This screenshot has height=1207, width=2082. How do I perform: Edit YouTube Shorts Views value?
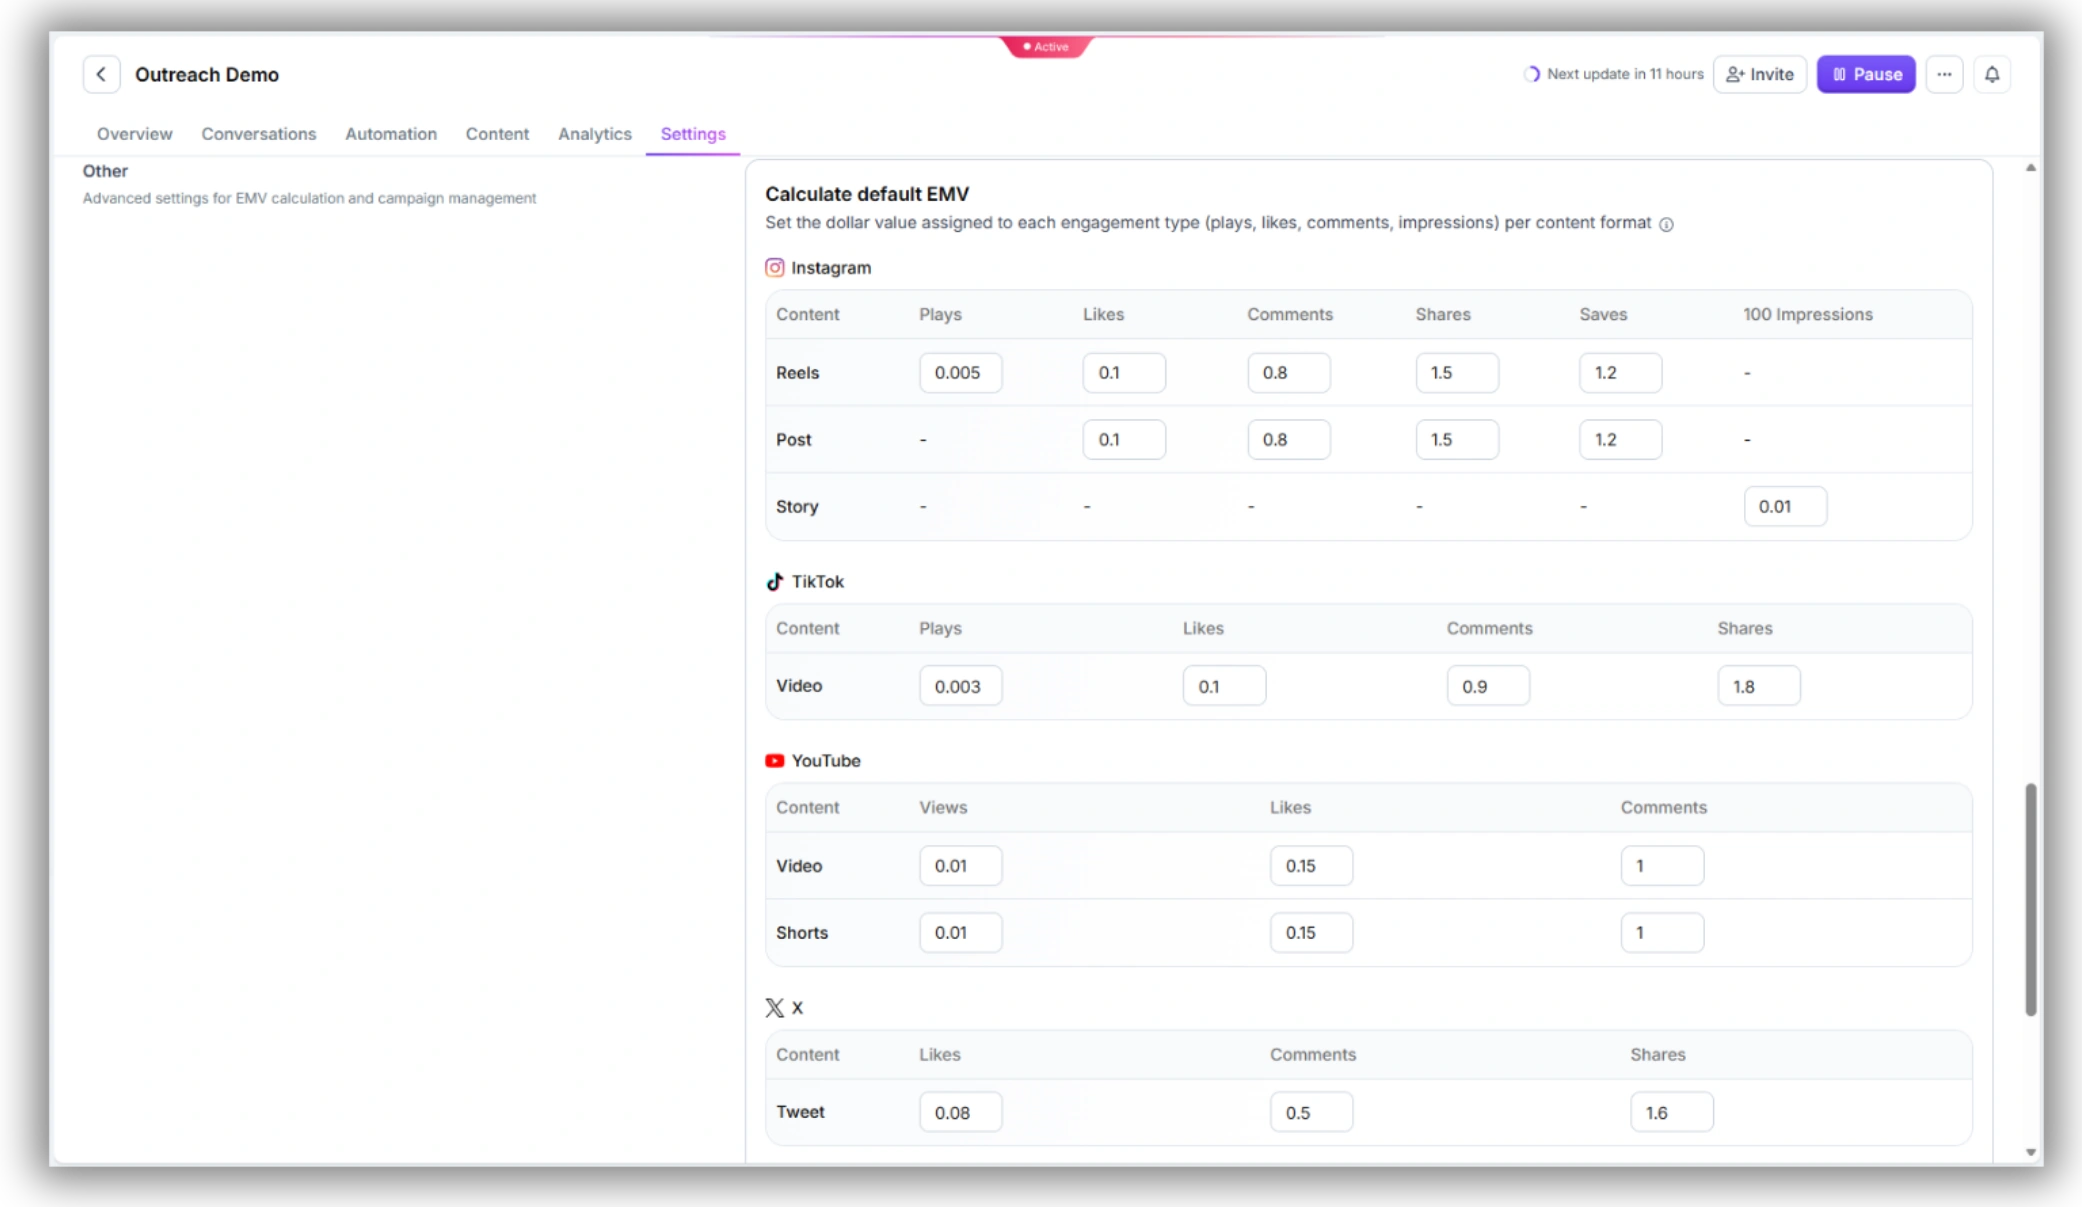click(x=960, y=933)
